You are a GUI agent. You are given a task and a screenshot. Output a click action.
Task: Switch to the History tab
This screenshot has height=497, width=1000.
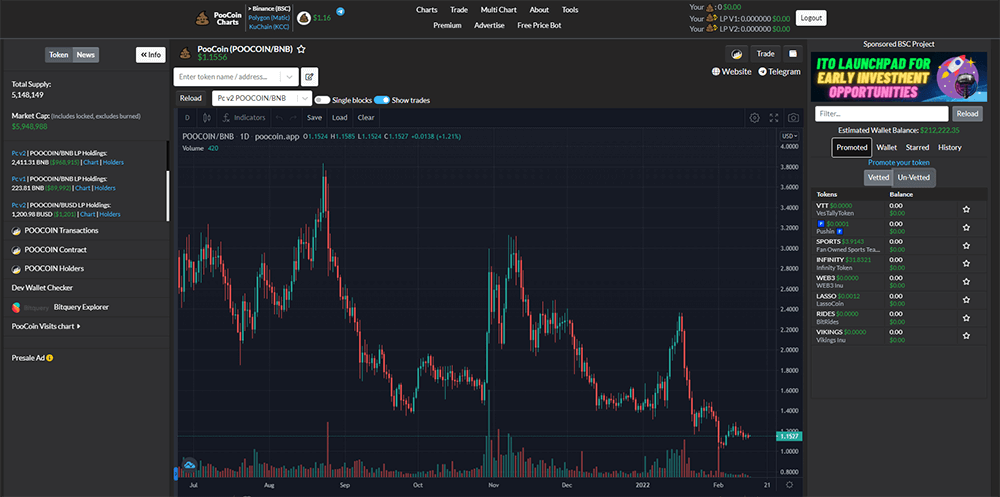click(x=950, y=147)
